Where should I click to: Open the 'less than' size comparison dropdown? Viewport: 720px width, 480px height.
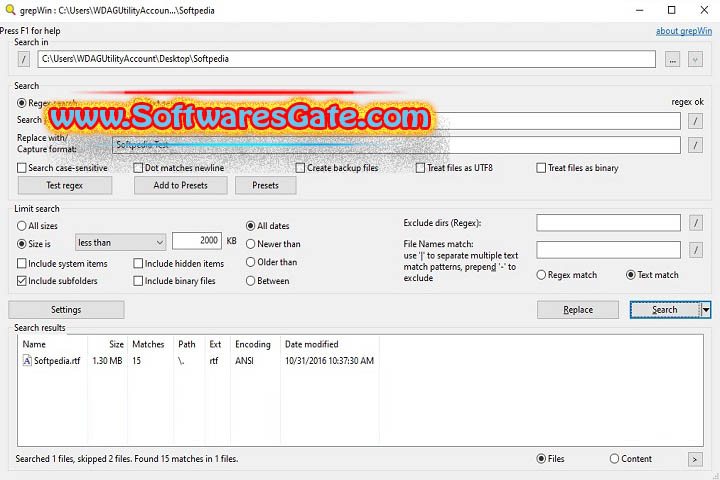[120, 243]
